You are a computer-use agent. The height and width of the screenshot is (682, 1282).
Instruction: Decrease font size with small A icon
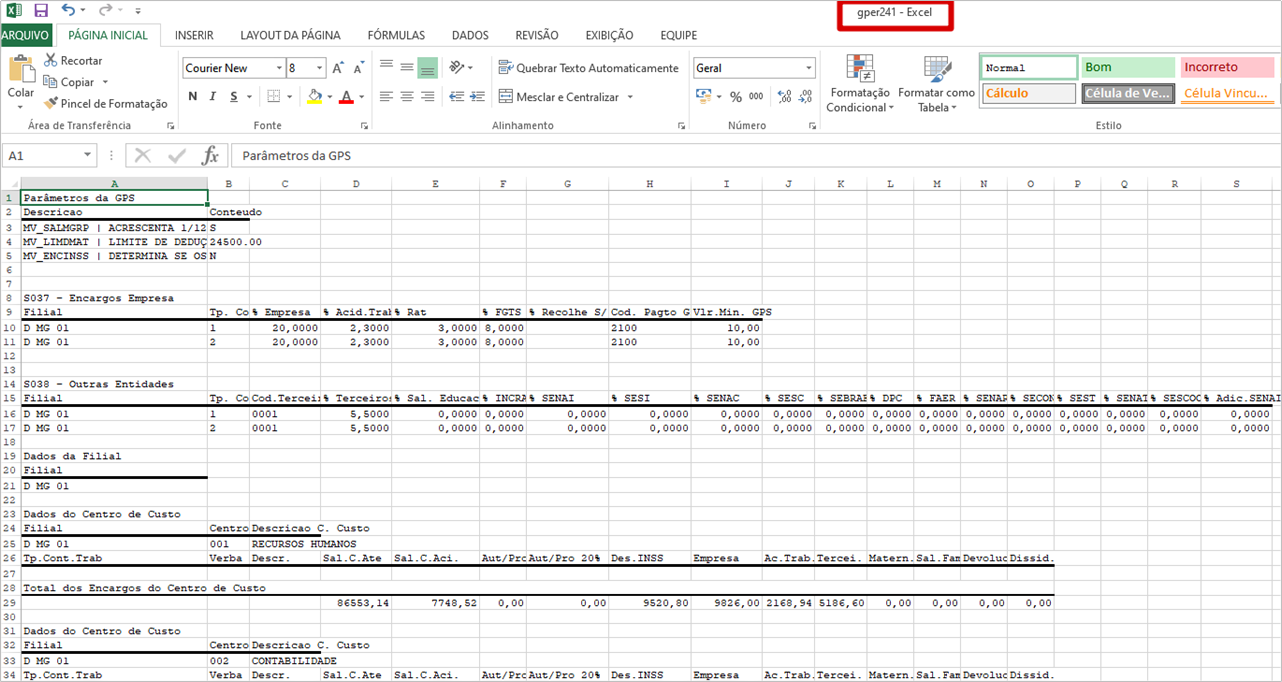(x=360, y=68)
